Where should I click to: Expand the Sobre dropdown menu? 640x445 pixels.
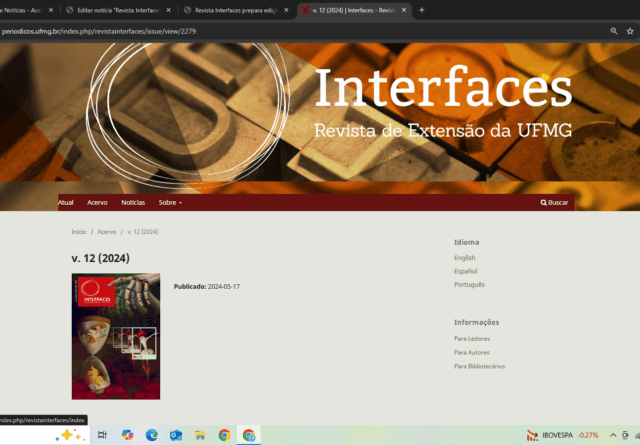click(x=170, y=202)
